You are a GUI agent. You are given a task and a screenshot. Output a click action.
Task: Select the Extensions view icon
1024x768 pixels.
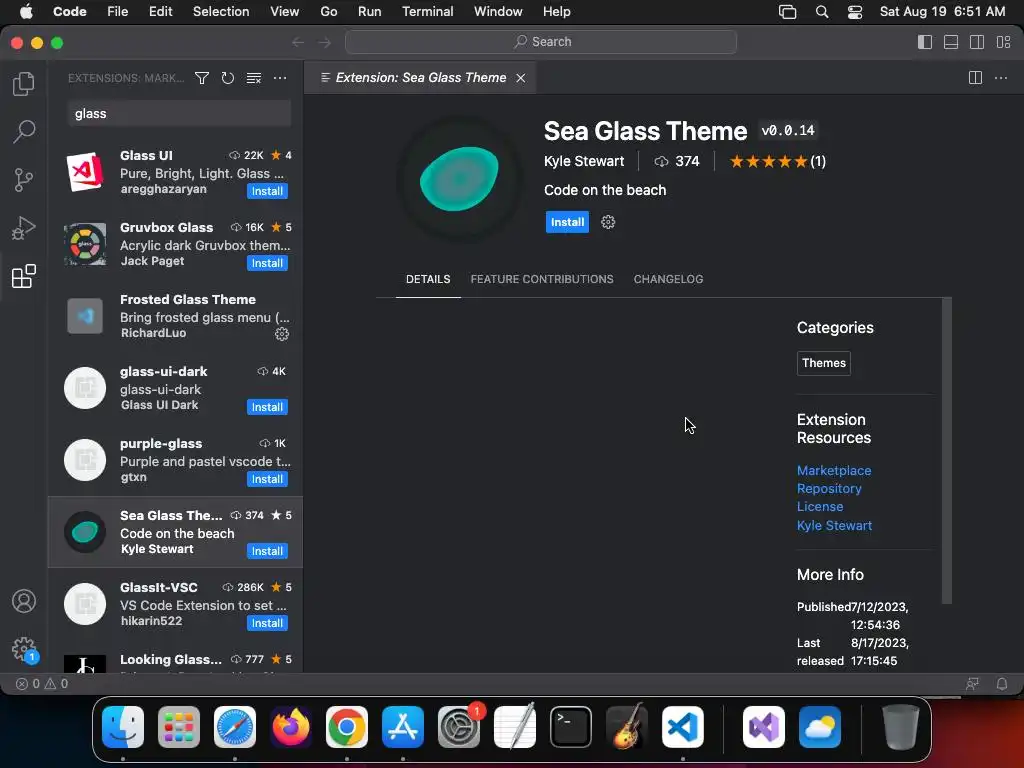pyautogui.click(x=24, y=276)
